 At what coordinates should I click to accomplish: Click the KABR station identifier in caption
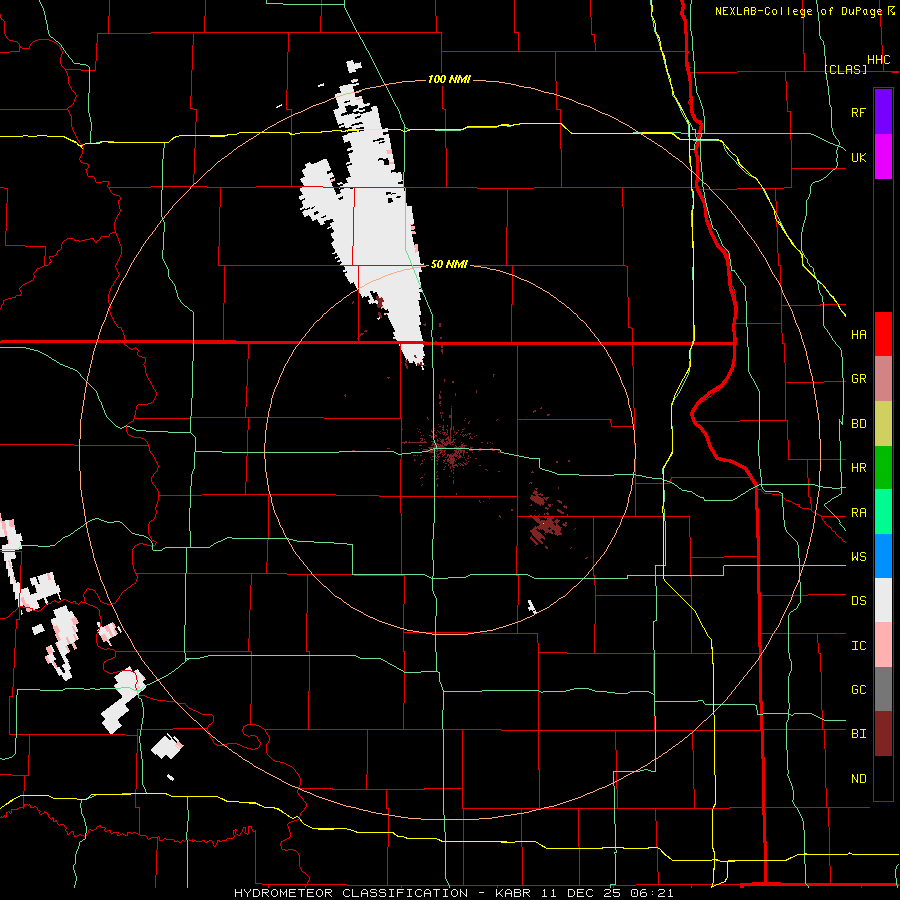513,893
